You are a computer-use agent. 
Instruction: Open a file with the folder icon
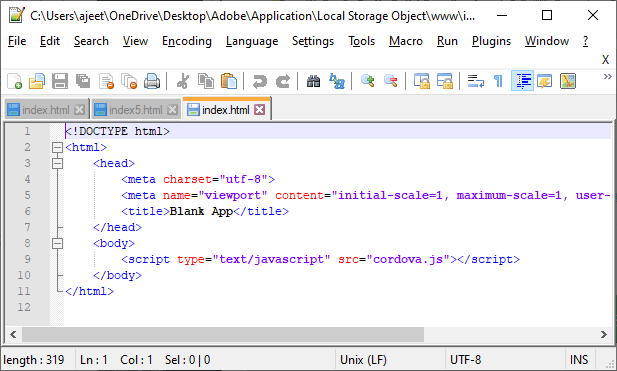point(37,81)
